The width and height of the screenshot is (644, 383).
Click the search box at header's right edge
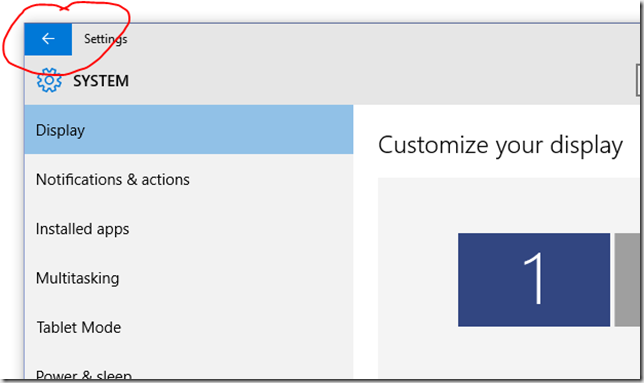(x=638, y=80)
